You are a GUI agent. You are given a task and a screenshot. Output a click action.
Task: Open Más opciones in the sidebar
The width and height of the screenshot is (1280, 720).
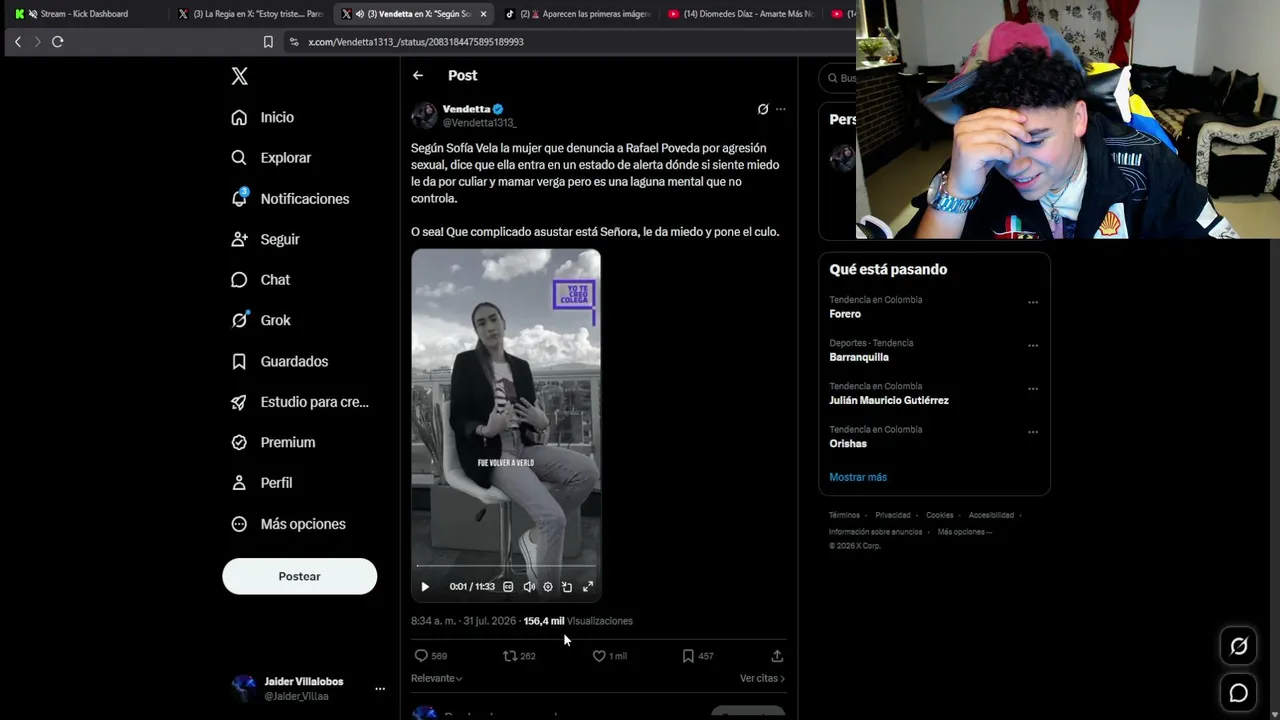click(x=288, y=524)
